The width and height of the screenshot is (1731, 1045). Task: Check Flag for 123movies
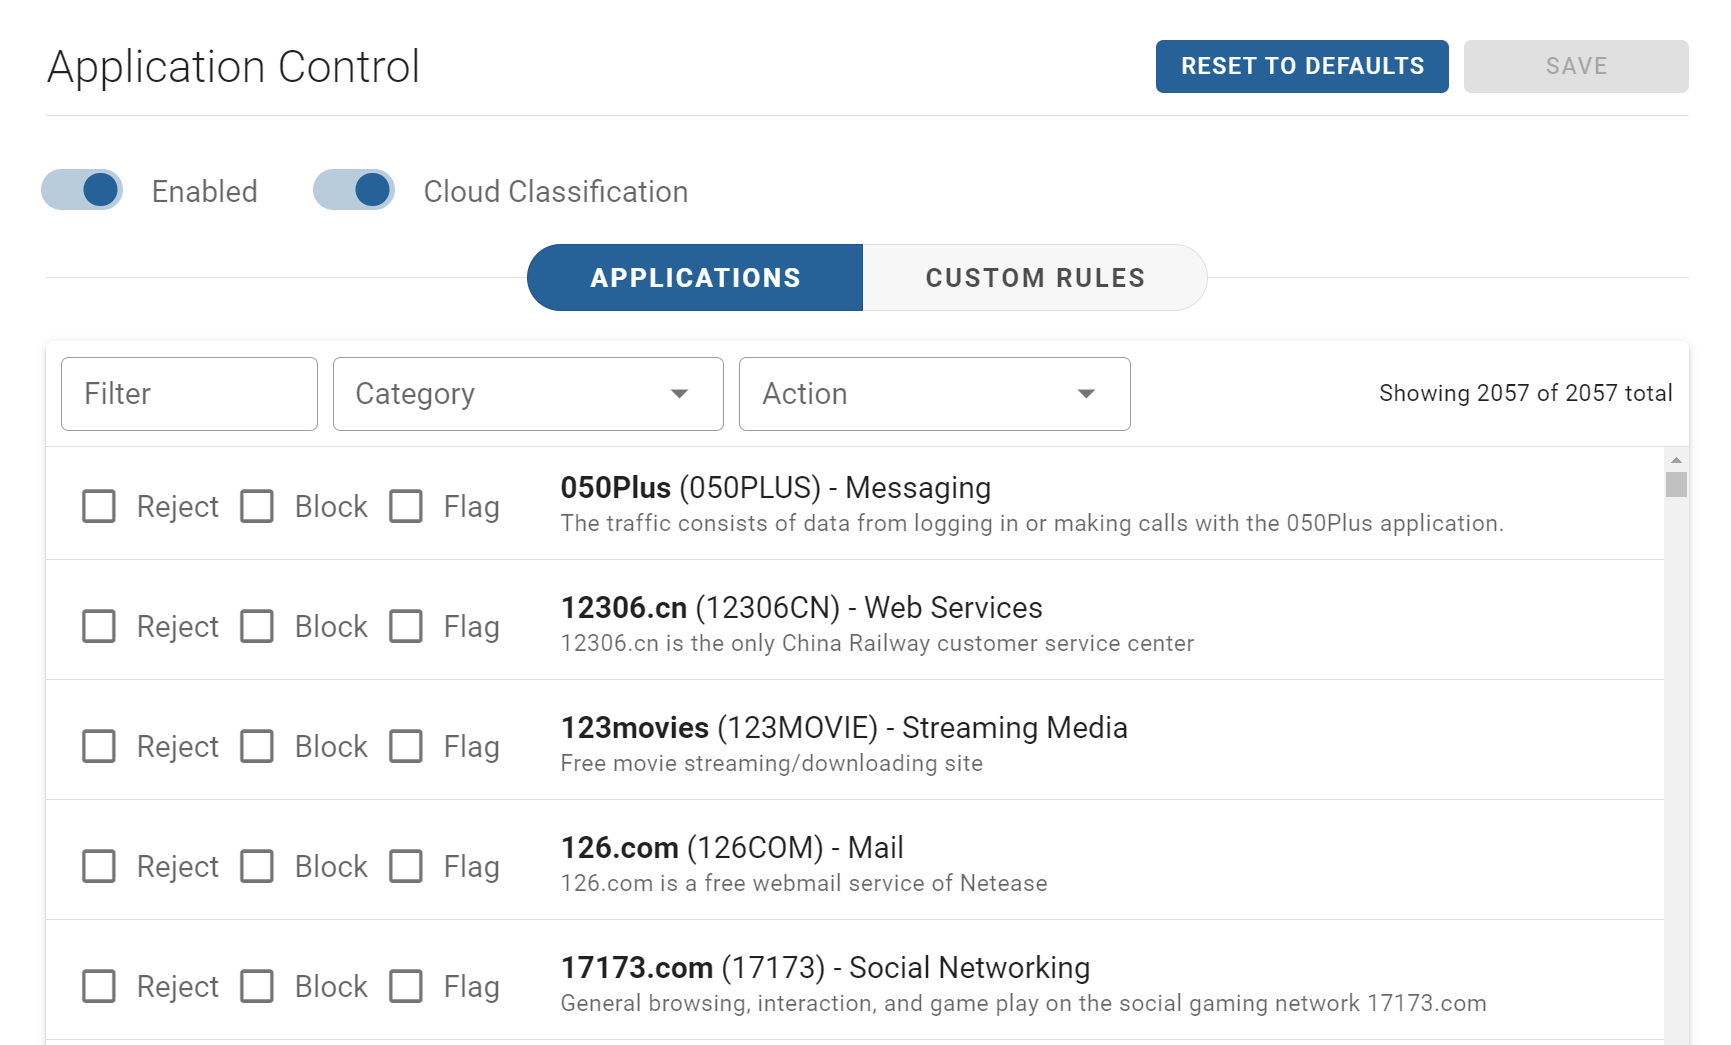tap(406, 746)
